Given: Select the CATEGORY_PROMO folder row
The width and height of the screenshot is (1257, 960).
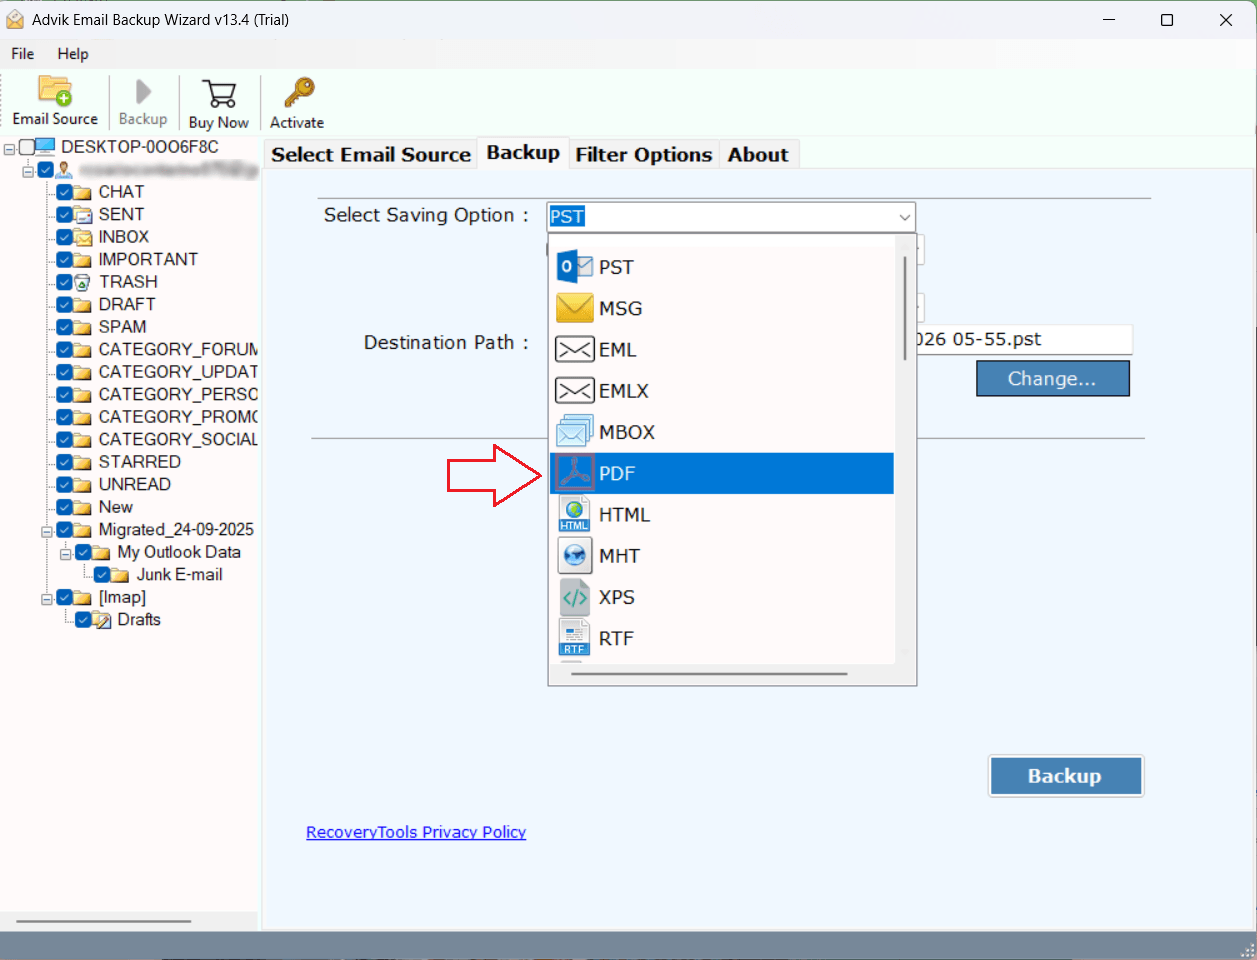Looking at the screenshot, I should (178, 417).
